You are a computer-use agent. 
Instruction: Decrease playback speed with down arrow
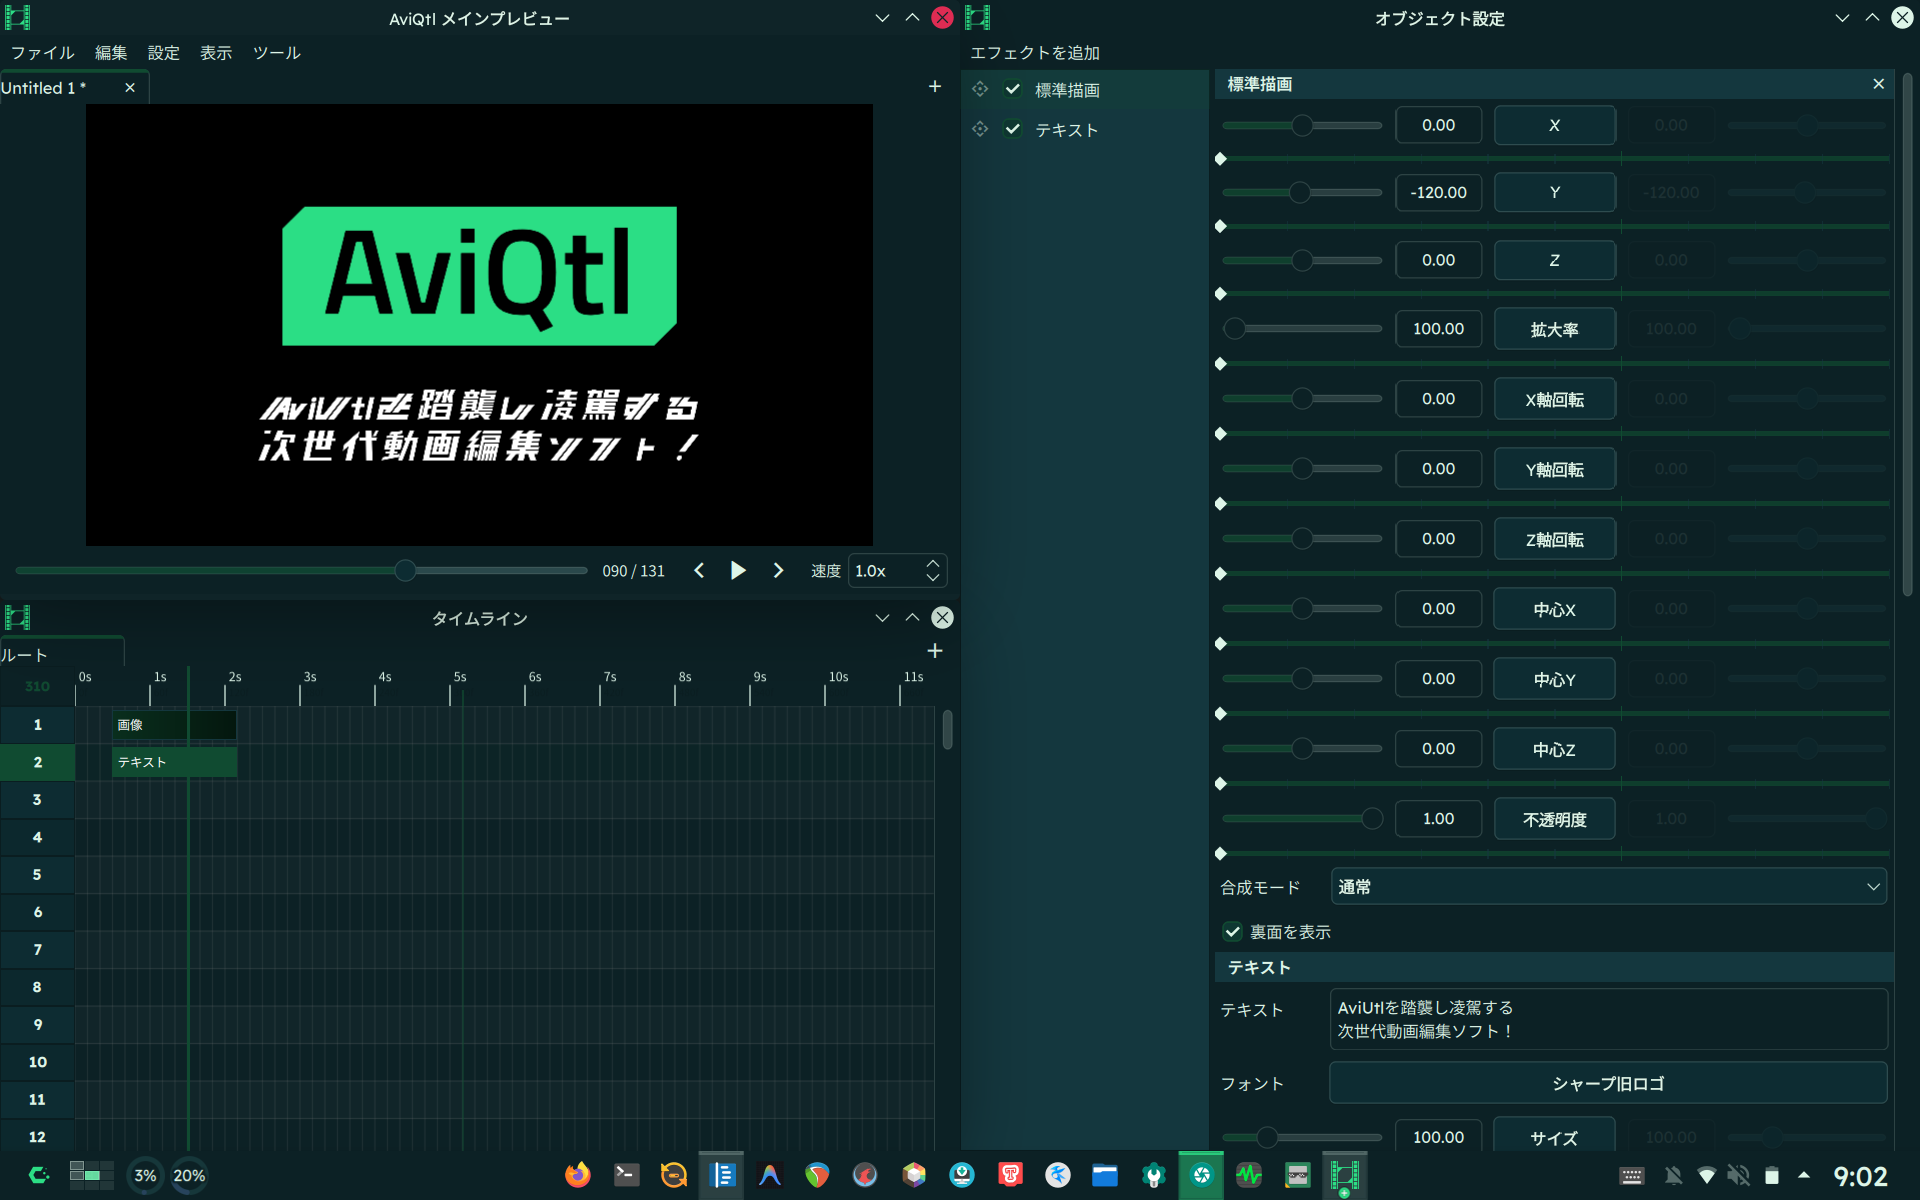[932, 578]
